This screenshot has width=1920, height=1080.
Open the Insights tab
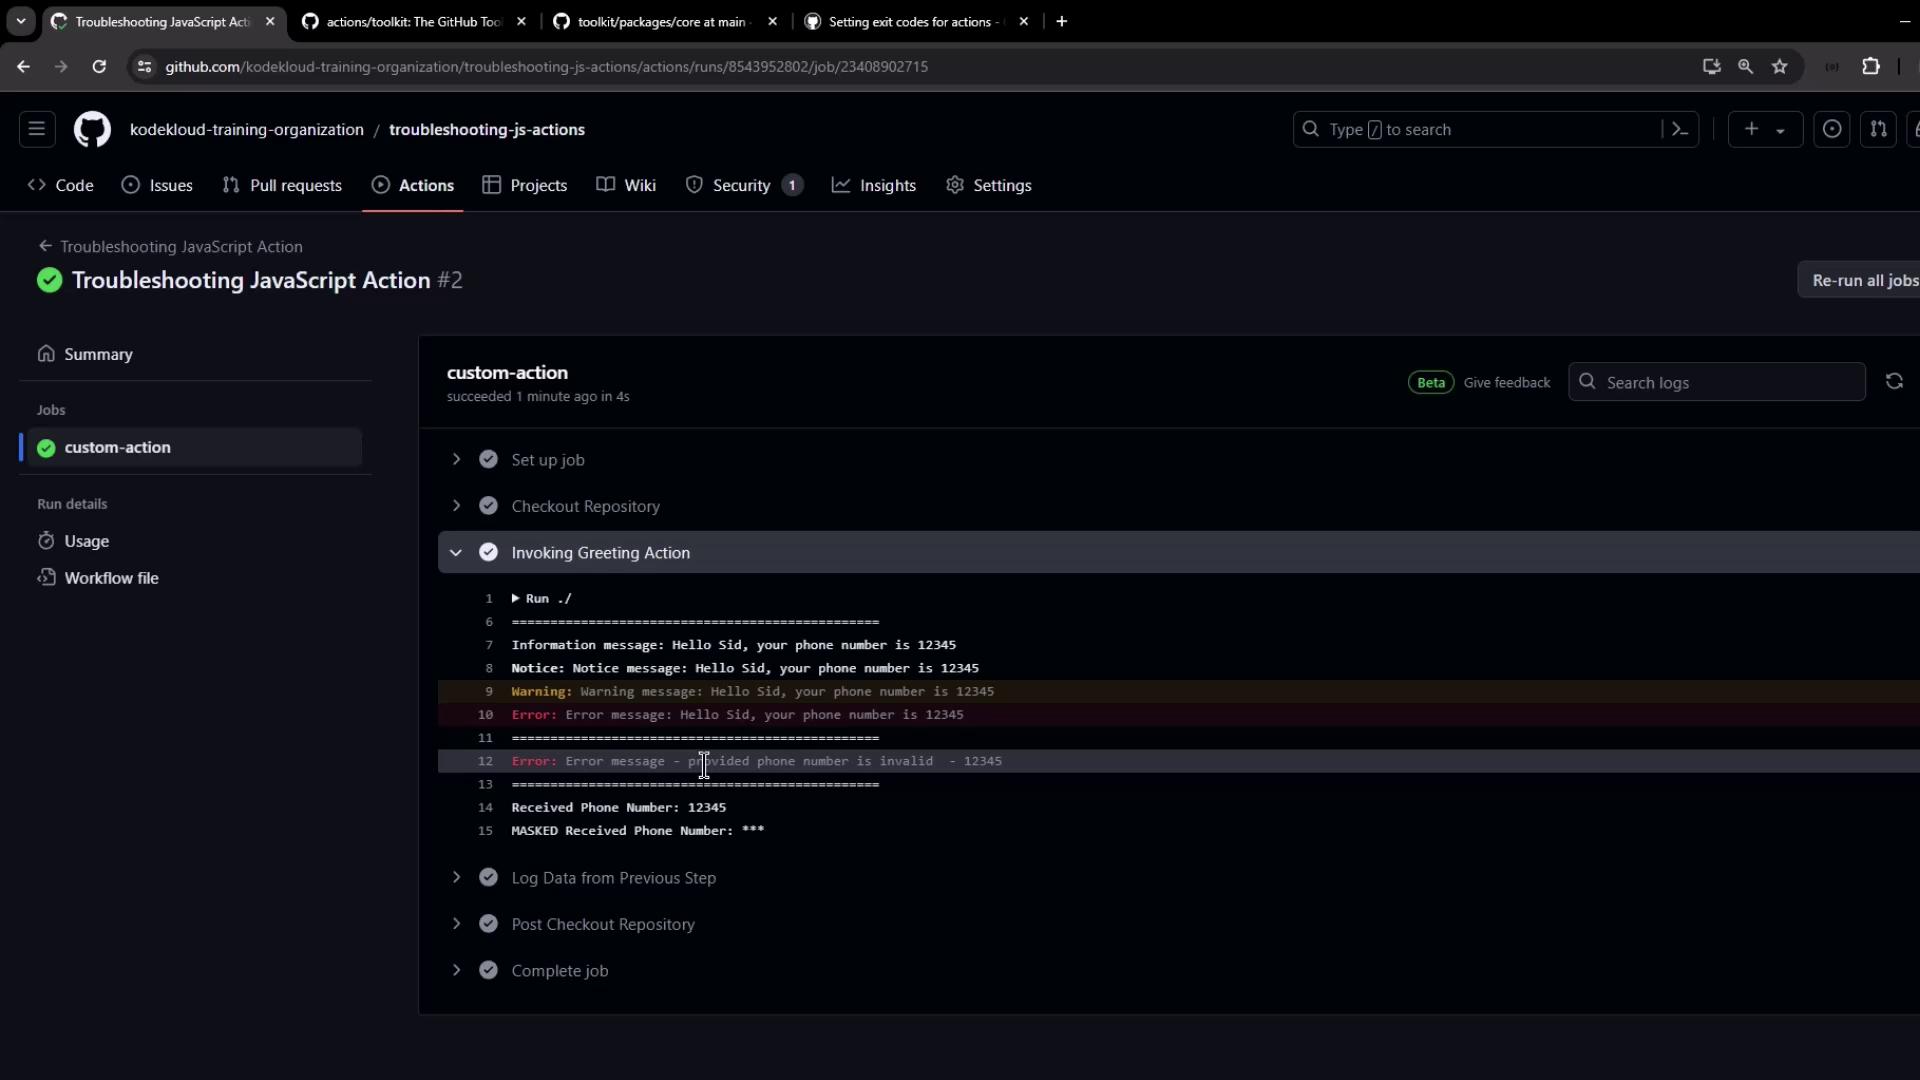(886, 185)
